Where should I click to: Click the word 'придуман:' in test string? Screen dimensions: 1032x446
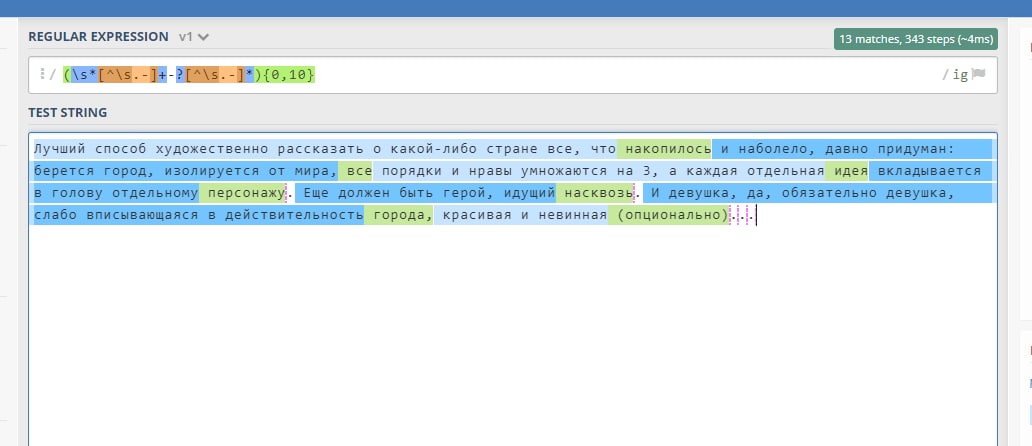coord(916,149)
